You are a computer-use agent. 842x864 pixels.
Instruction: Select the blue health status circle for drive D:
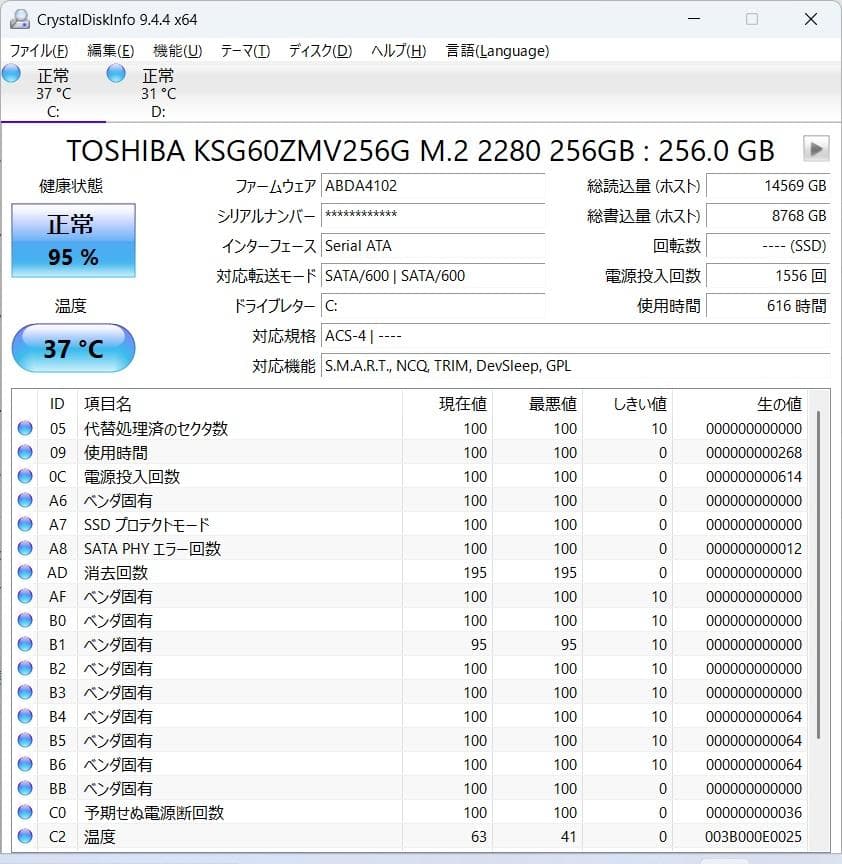[115, 73]
